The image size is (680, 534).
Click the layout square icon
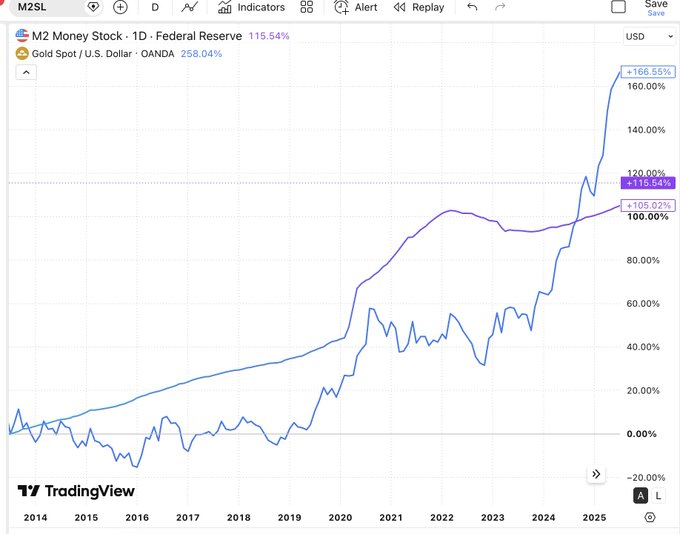(x=618, y=7)
